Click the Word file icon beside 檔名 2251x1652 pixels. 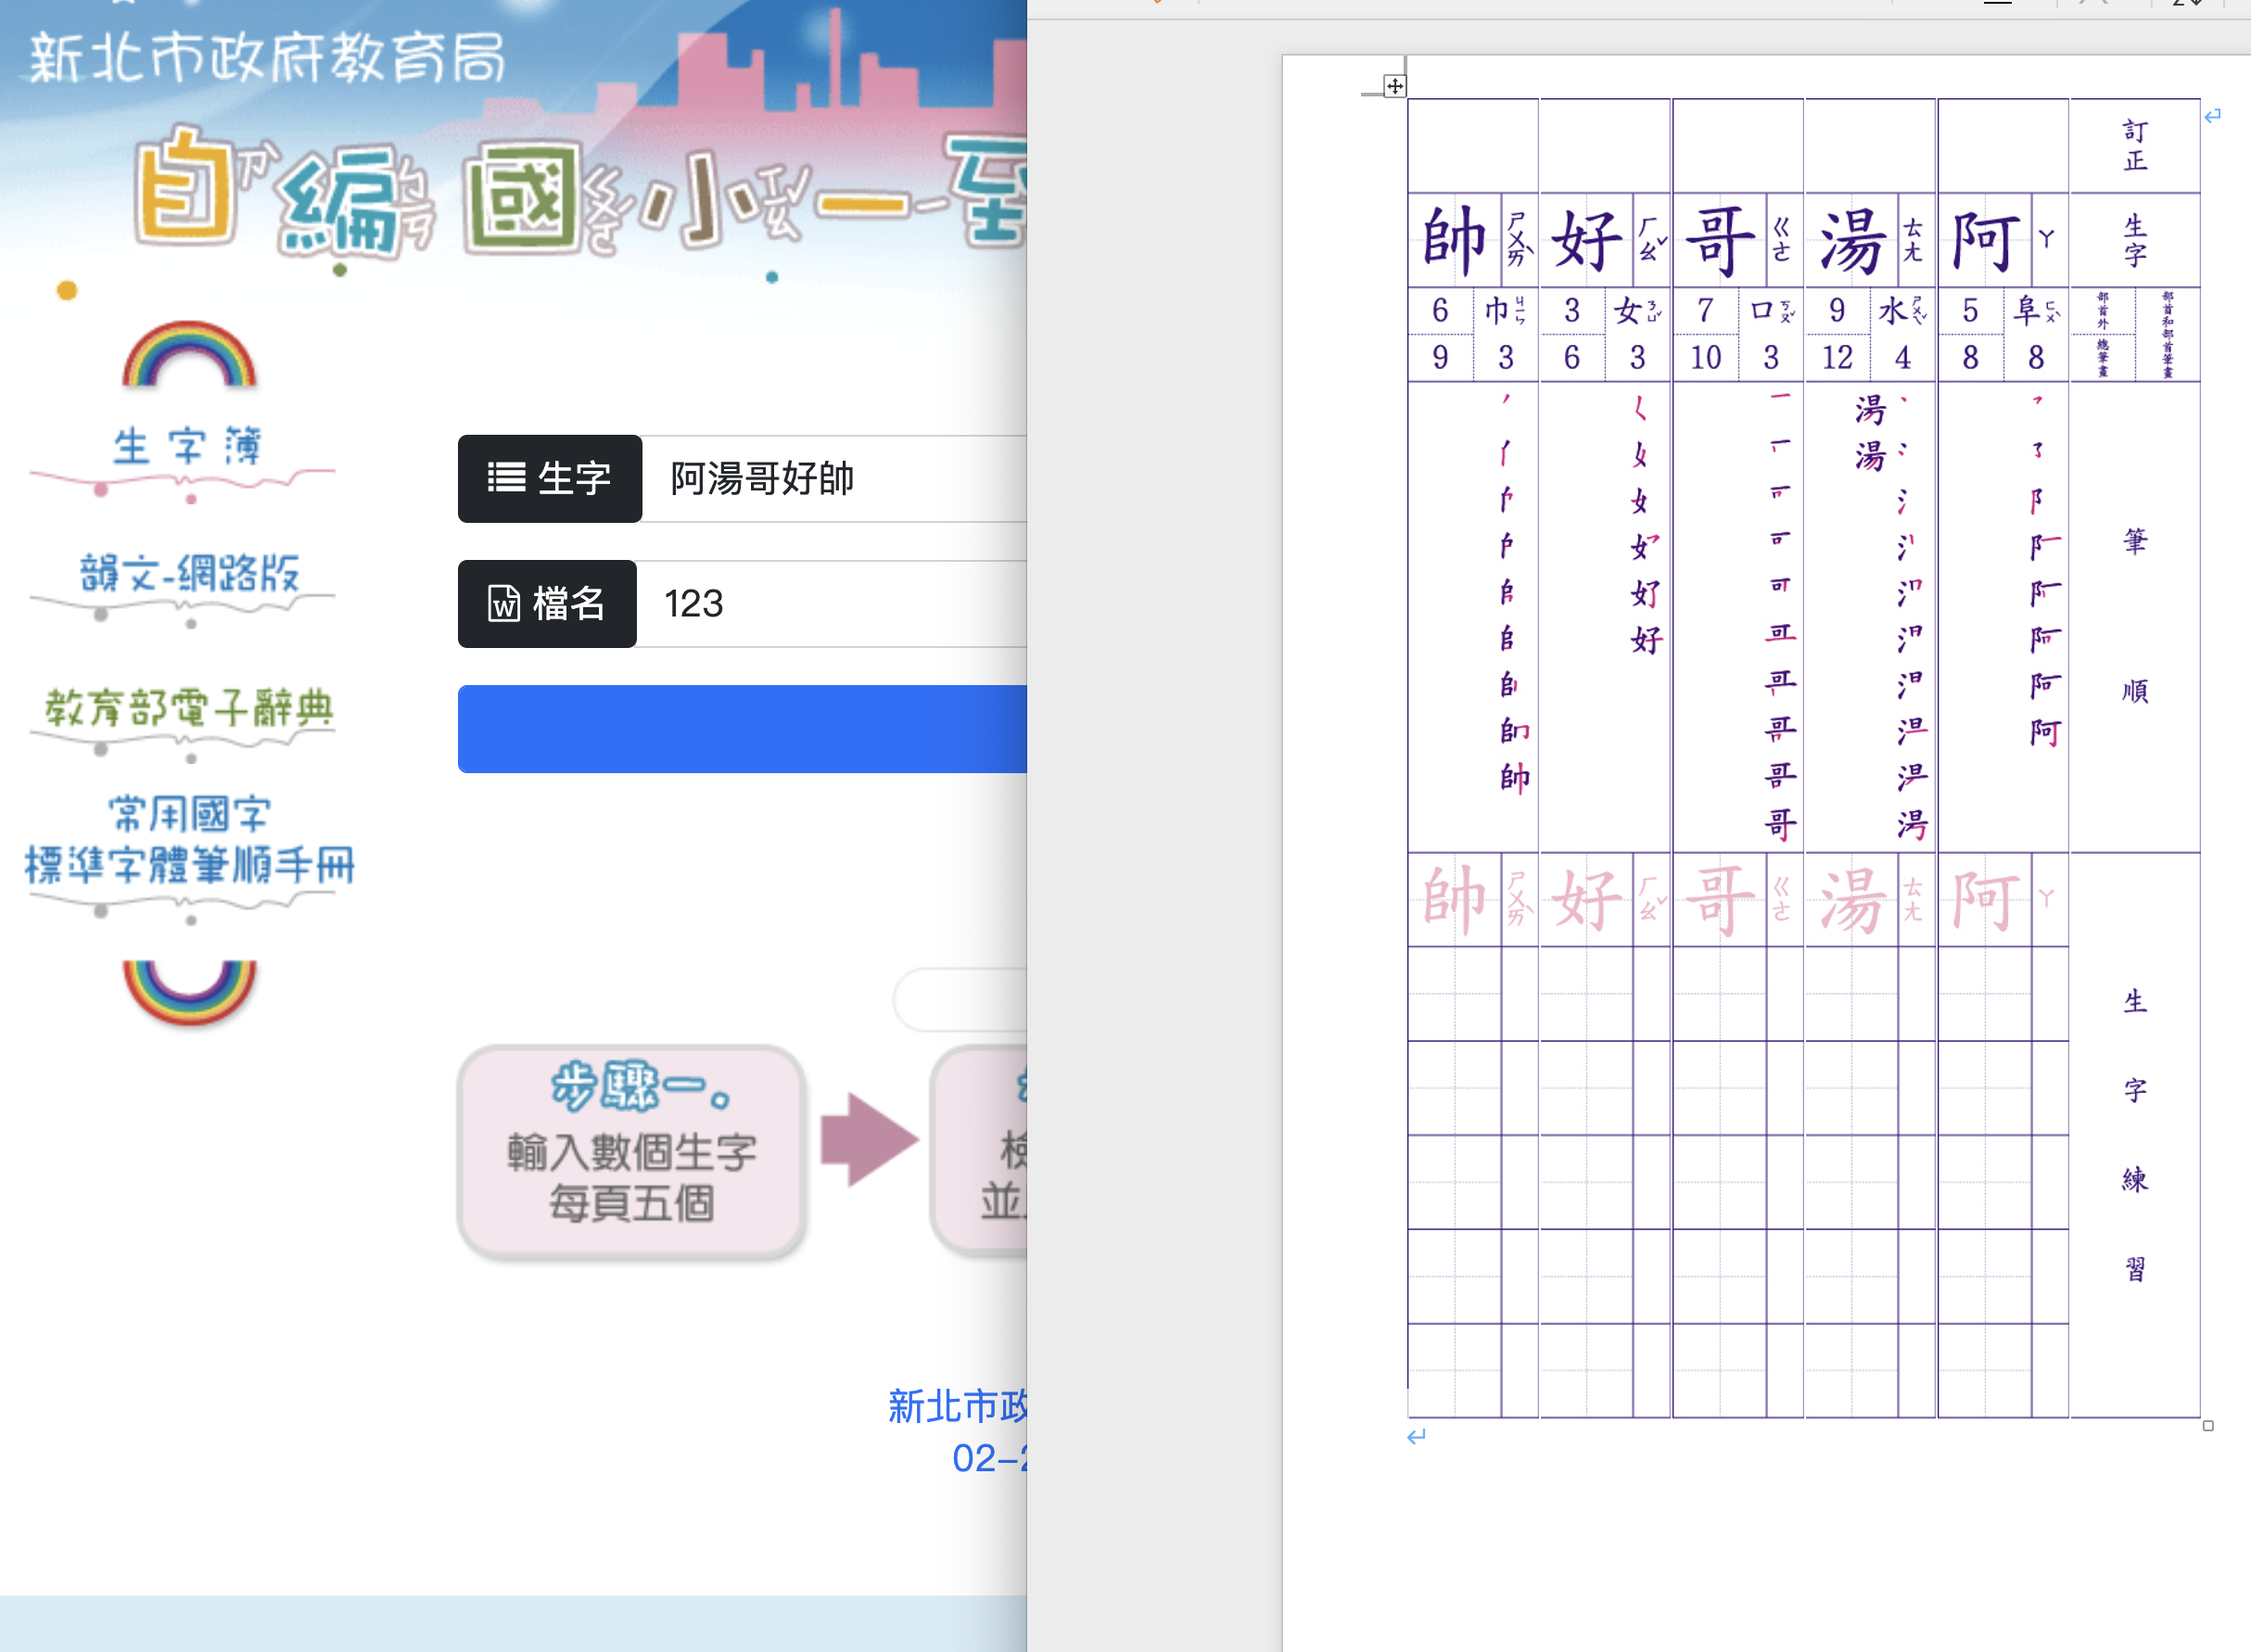coord(504,604)
